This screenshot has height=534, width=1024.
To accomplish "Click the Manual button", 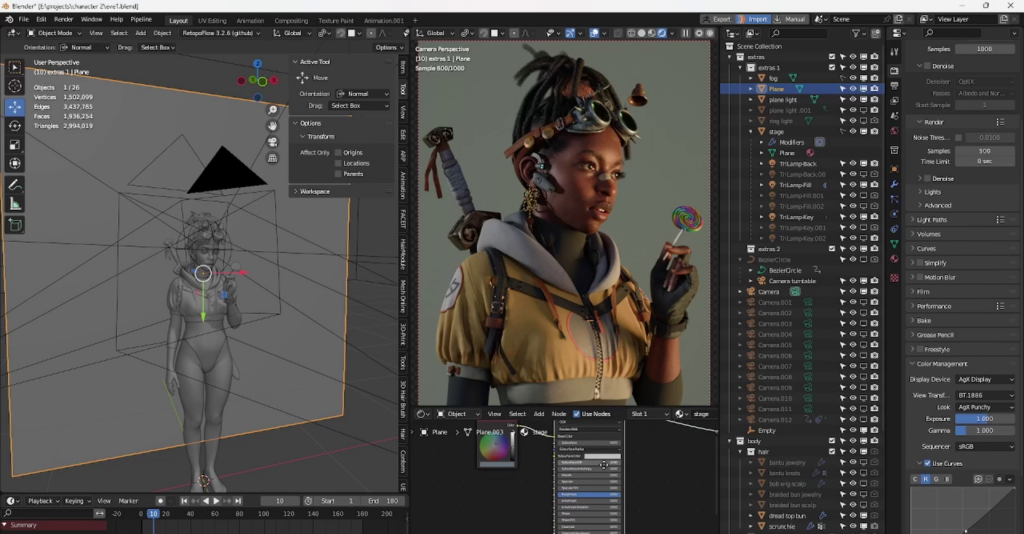I will (790, 20).
